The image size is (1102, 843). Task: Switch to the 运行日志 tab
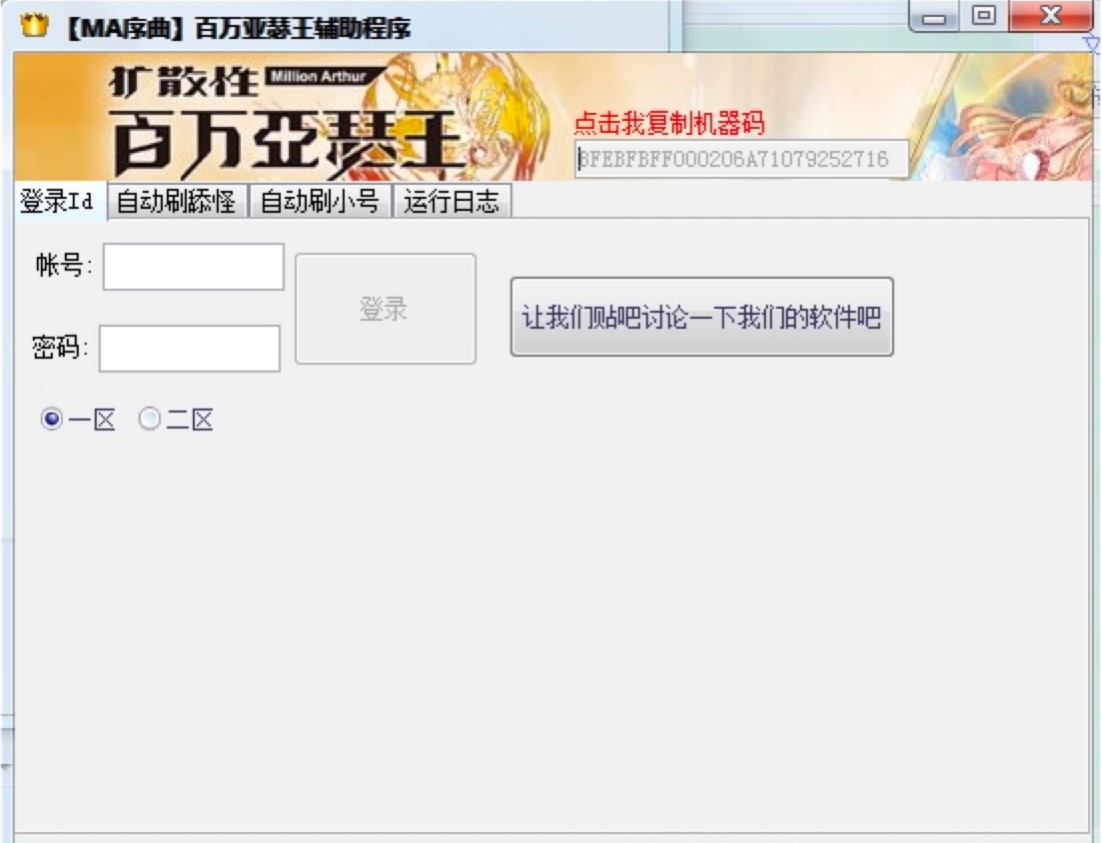coord(451,202)
